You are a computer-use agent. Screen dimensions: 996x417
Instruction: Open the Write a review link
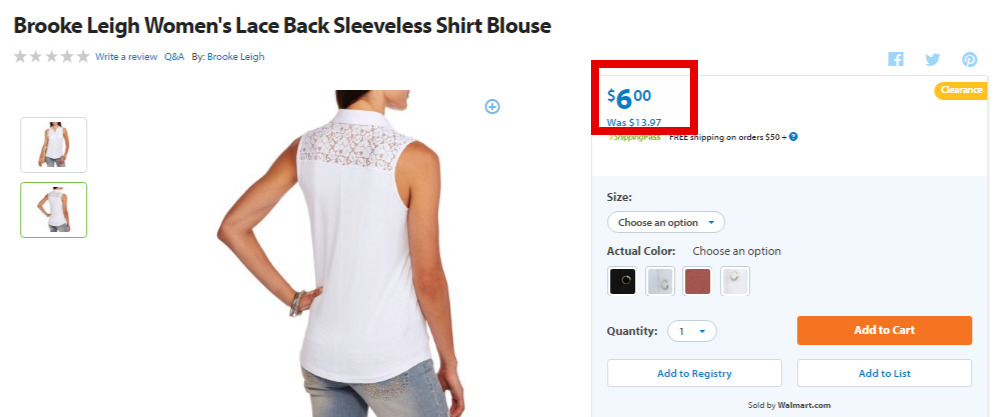coord(126,57)
